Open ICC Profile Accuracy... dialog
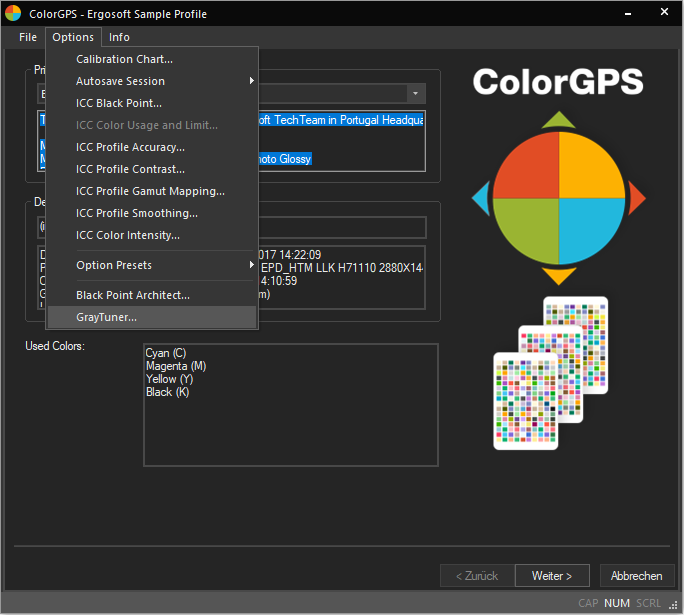This screenshot has width=684, height=615. (x=152, y=147)
